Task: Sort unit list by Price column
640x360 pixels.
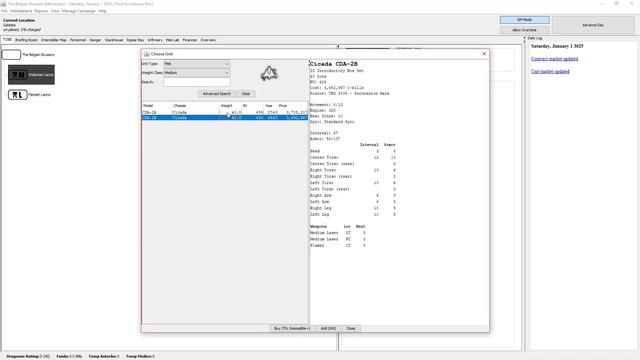Action: pyautogui.click(x=283, y=106)
